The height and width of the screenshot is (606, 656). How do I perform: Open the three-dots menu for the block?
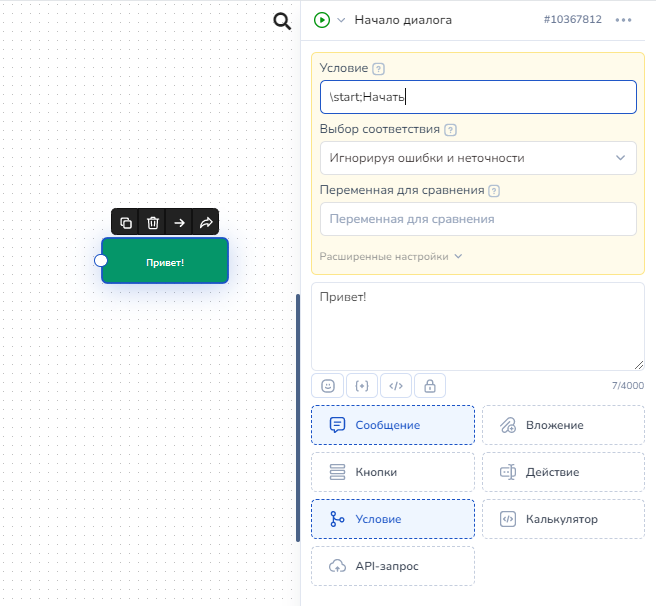624,20
